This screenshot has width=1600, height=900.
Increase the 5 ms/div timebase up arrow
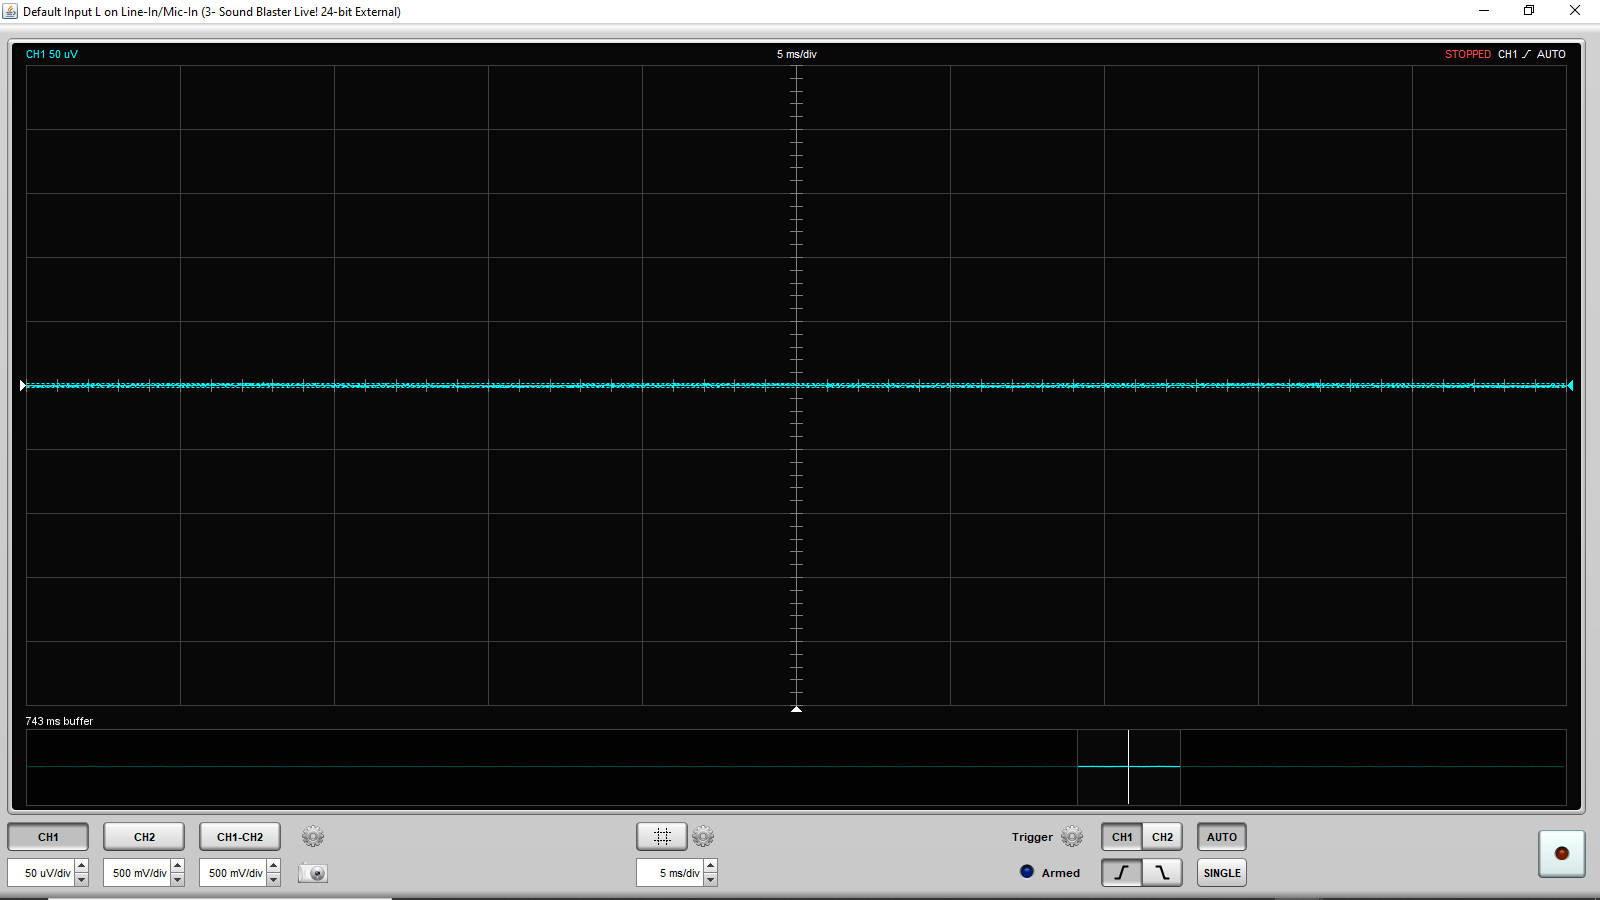coord(711,866)
